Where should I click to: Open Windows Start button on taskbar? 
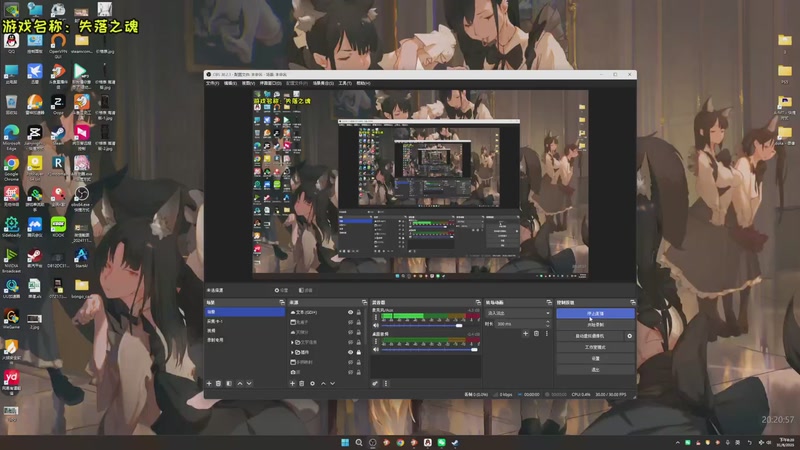pyautogui.click(x=345, y=442)
